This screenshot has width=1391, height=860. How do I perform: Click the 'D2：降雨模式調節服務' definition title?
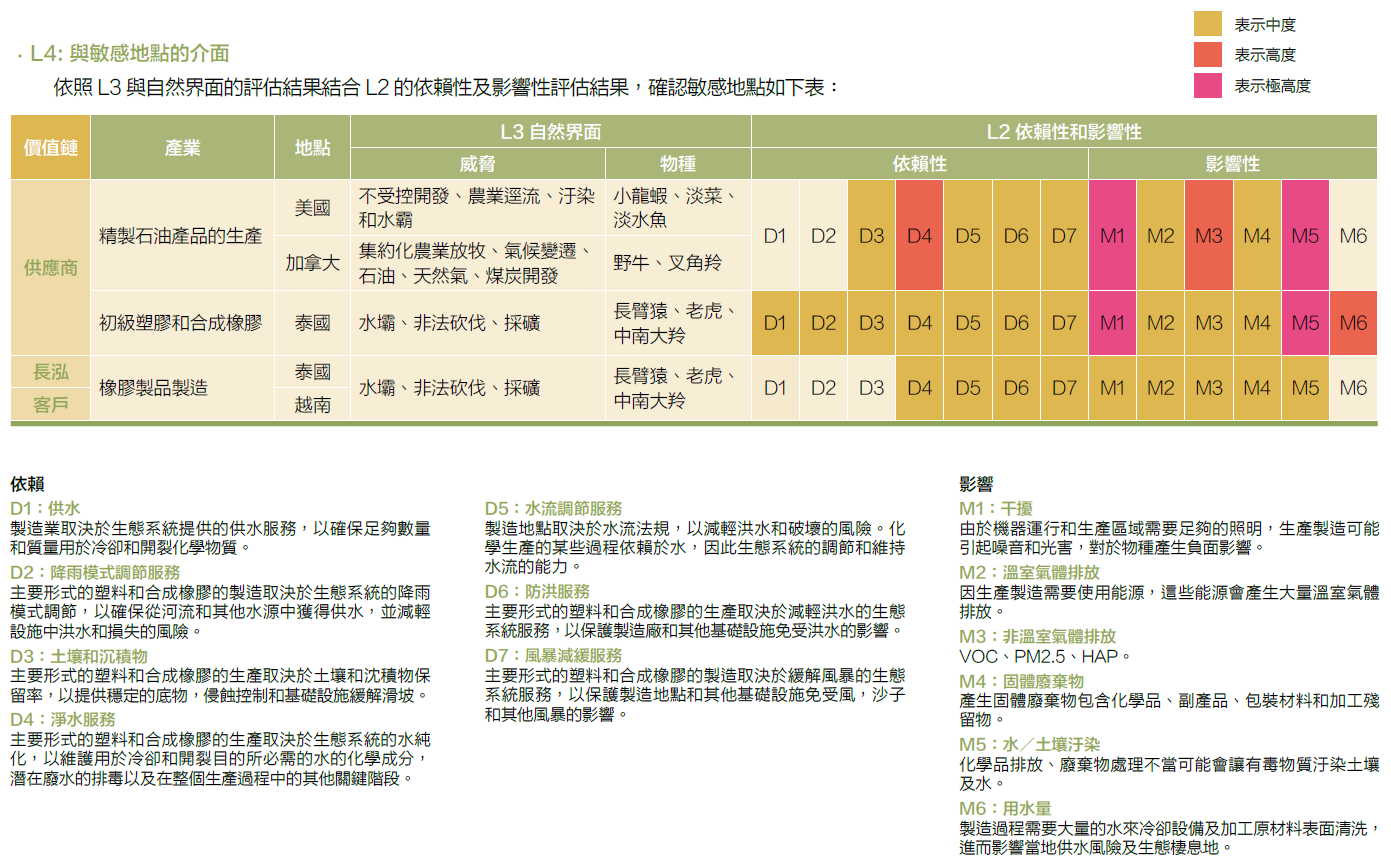tap(96, 572)
